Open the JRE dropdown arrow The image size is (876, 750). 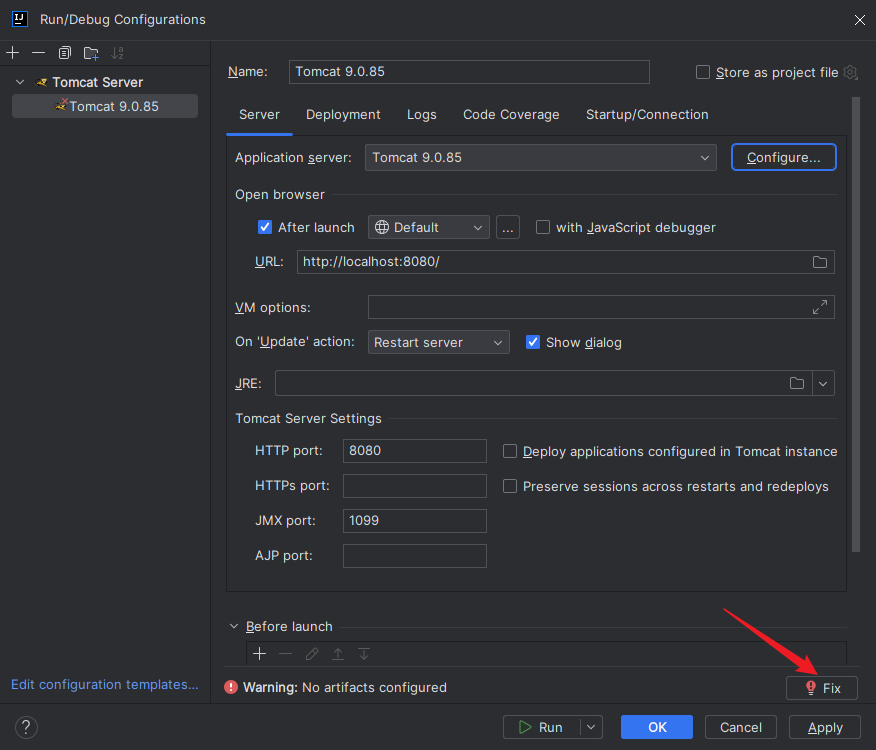tap(823, 383)
